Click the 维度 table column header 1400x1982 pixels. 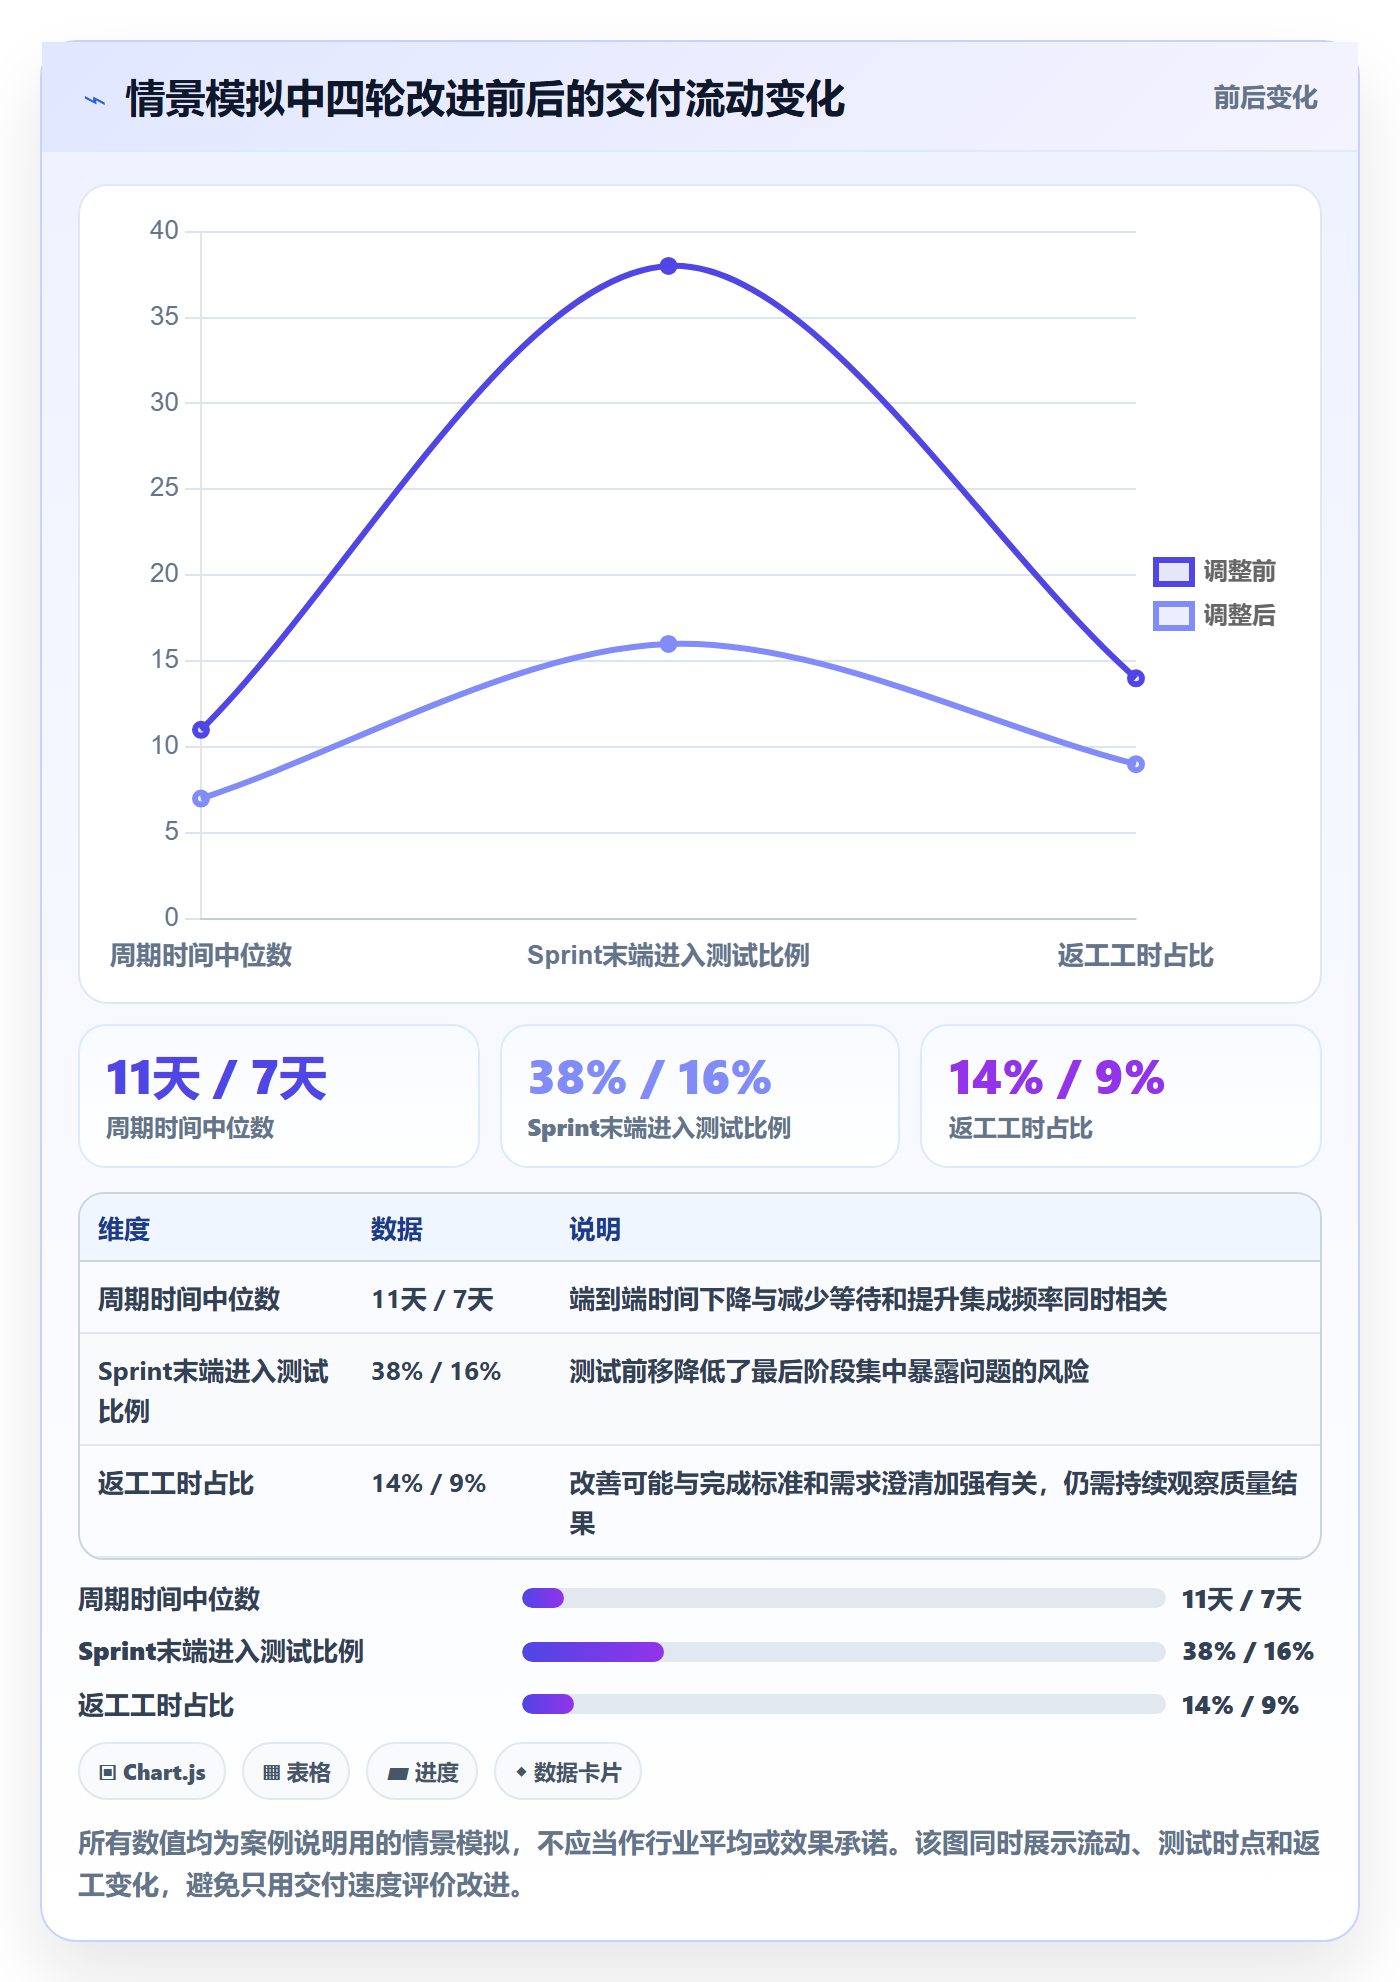pyautogui.click(x=124, y=1229)
